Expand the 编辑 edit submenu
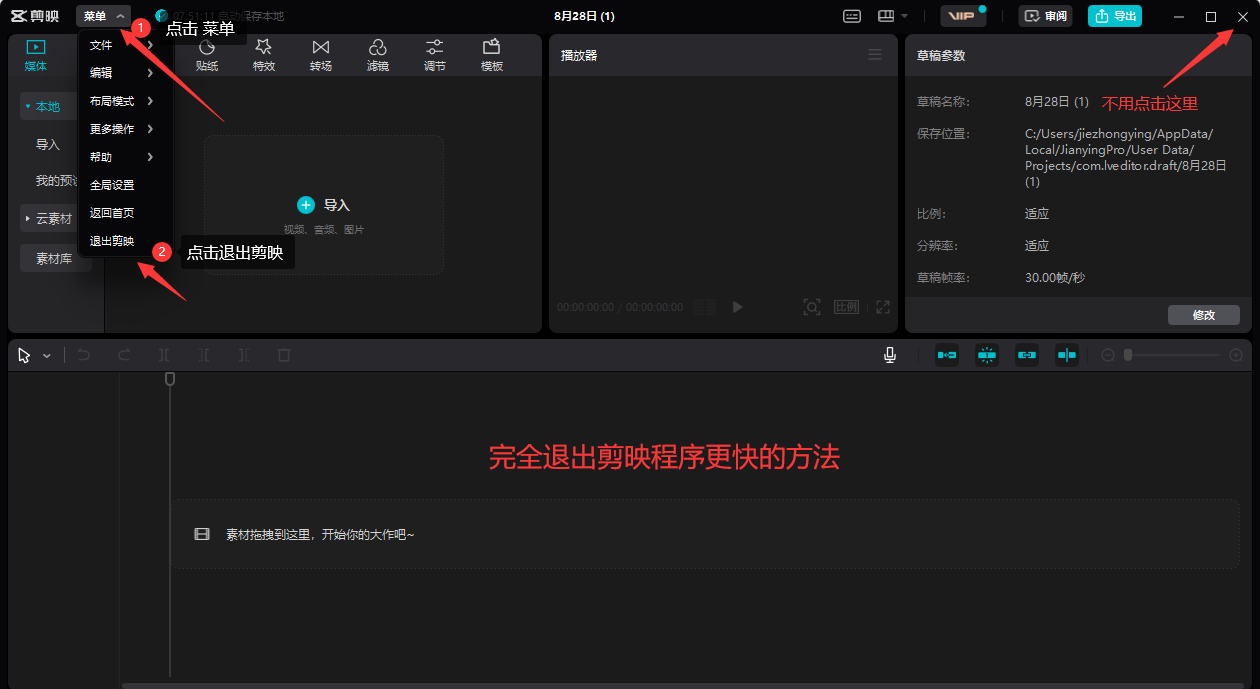 click(x=125, y=73)
